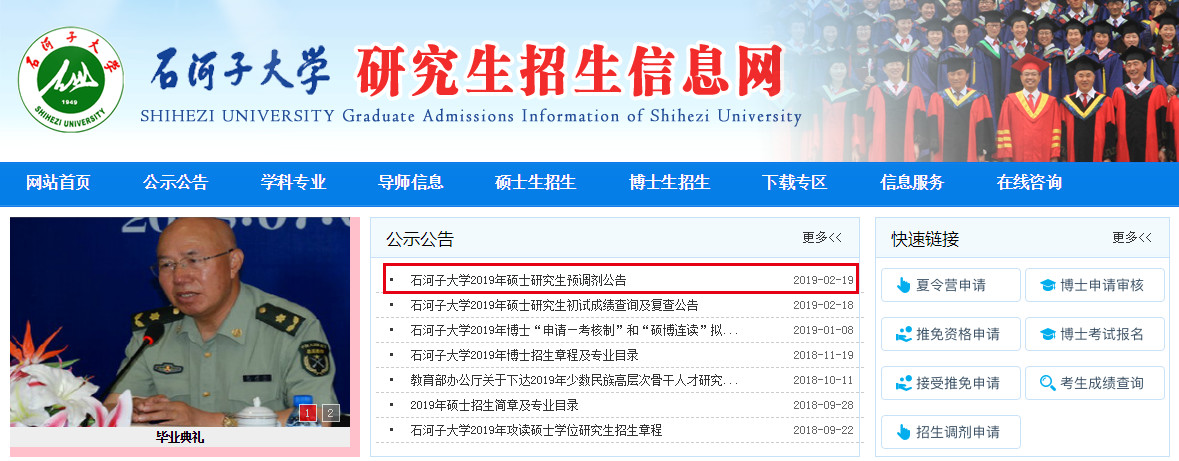This screenshot has width=1179, height=461.
Task: Switch to slide 2 of carousel
Action: click(331, 413)
